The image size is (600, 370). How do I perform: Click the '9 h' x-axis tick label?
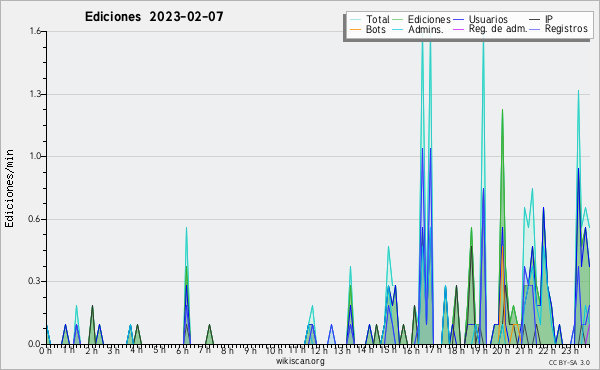click(x=251, y=351)
